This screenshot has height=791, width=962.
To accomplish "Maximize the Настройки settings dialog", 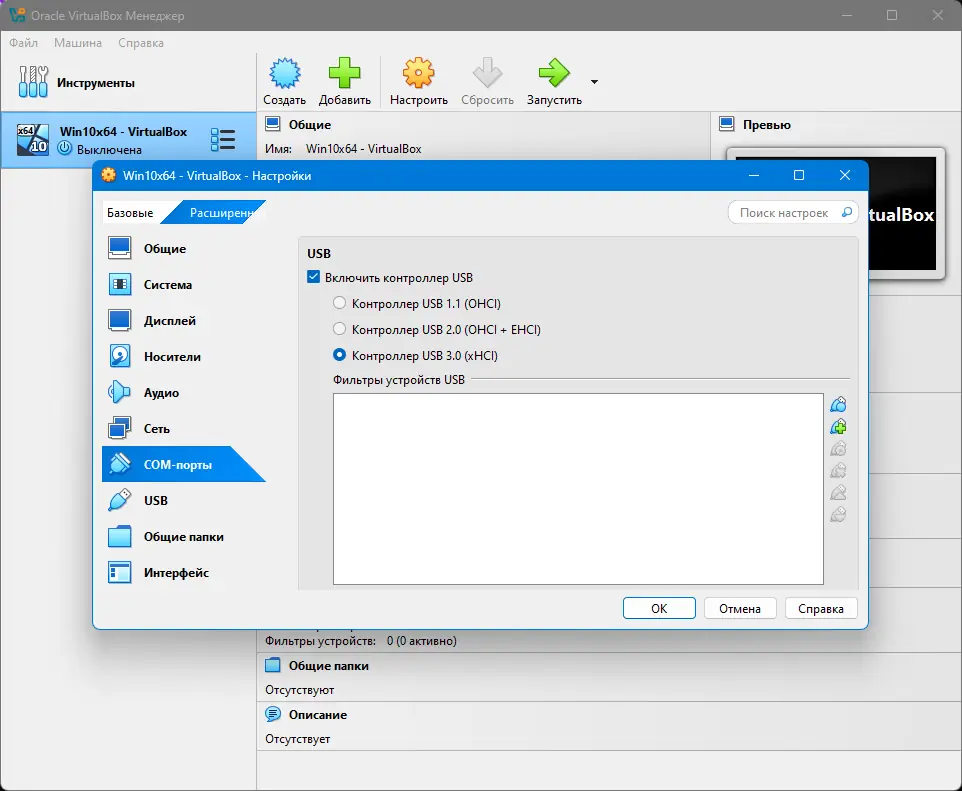I will (x=799, y=175).
